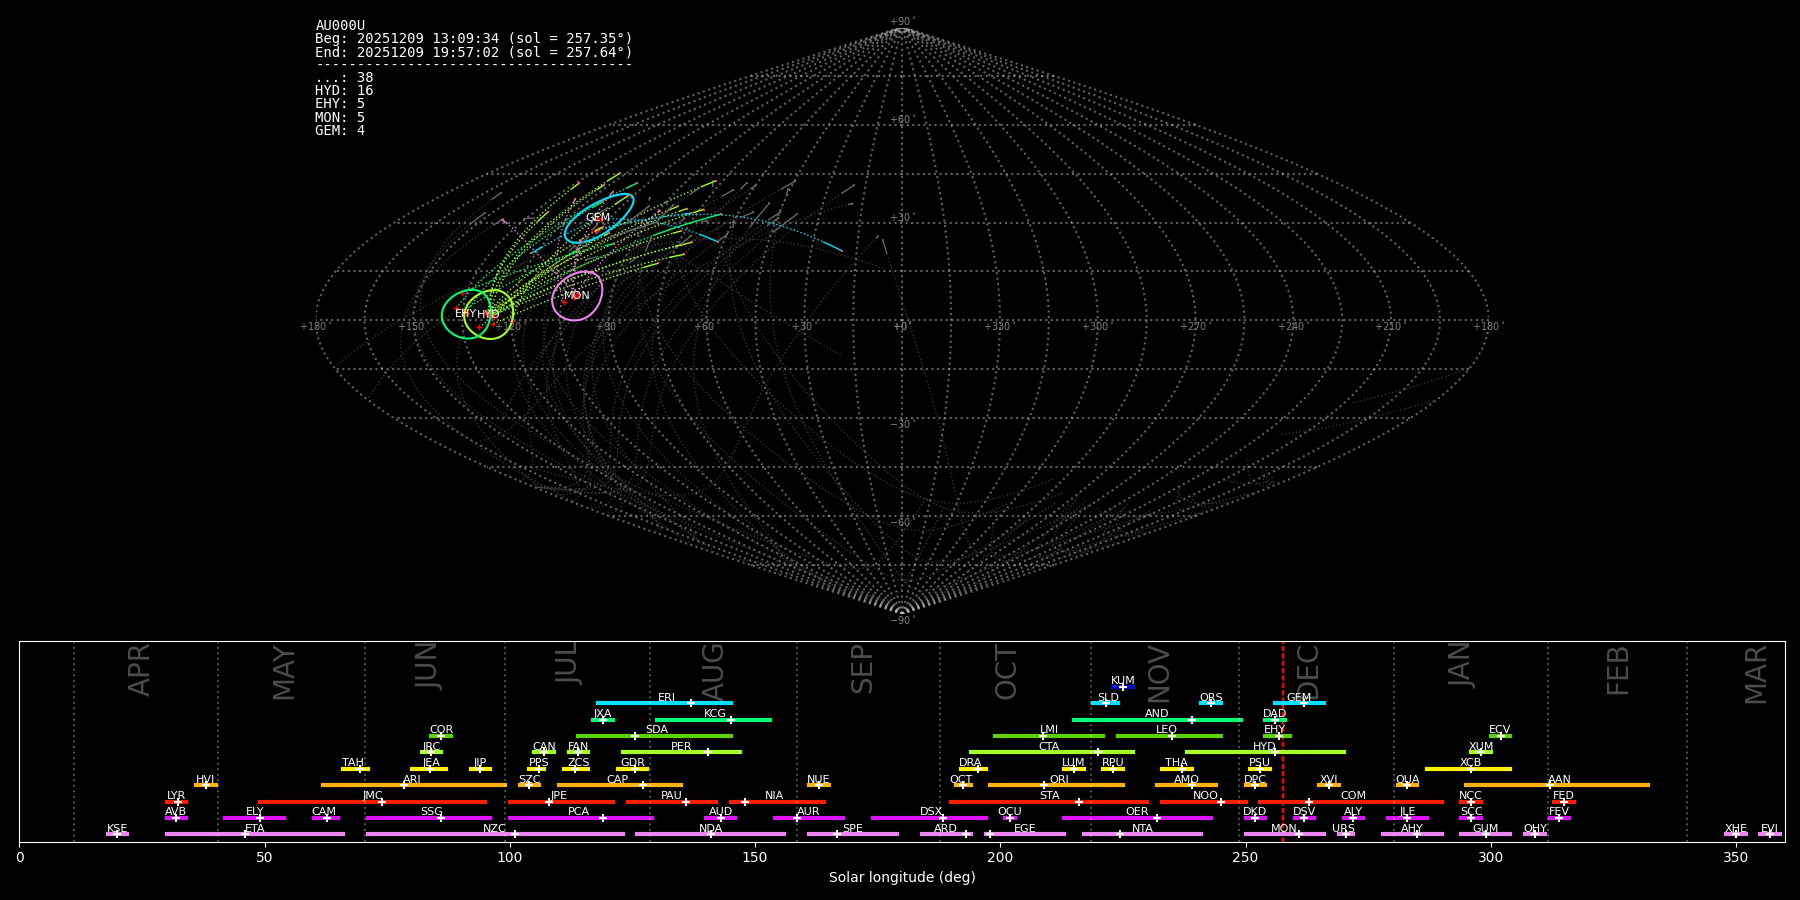Click the '+90' label atop the sky map

901,22
